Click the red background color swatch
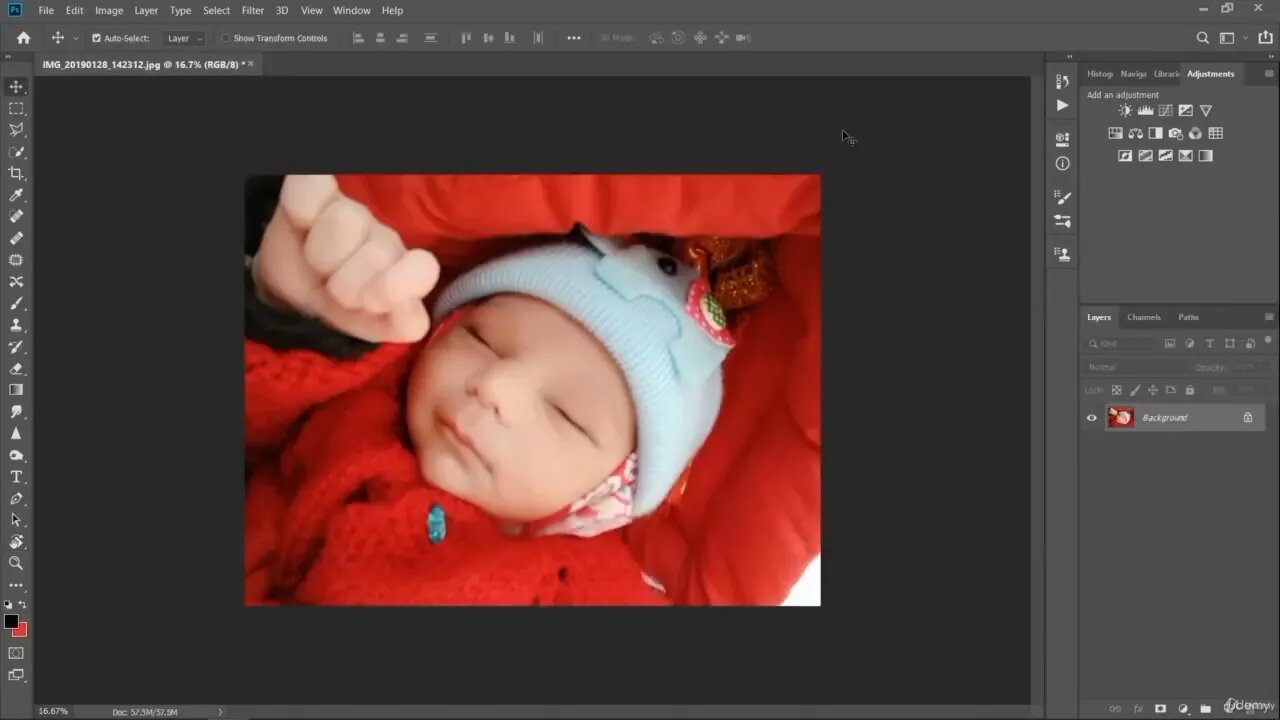Screen dimensions: 1280x720 pyautogui.click(x=22, y=631)
